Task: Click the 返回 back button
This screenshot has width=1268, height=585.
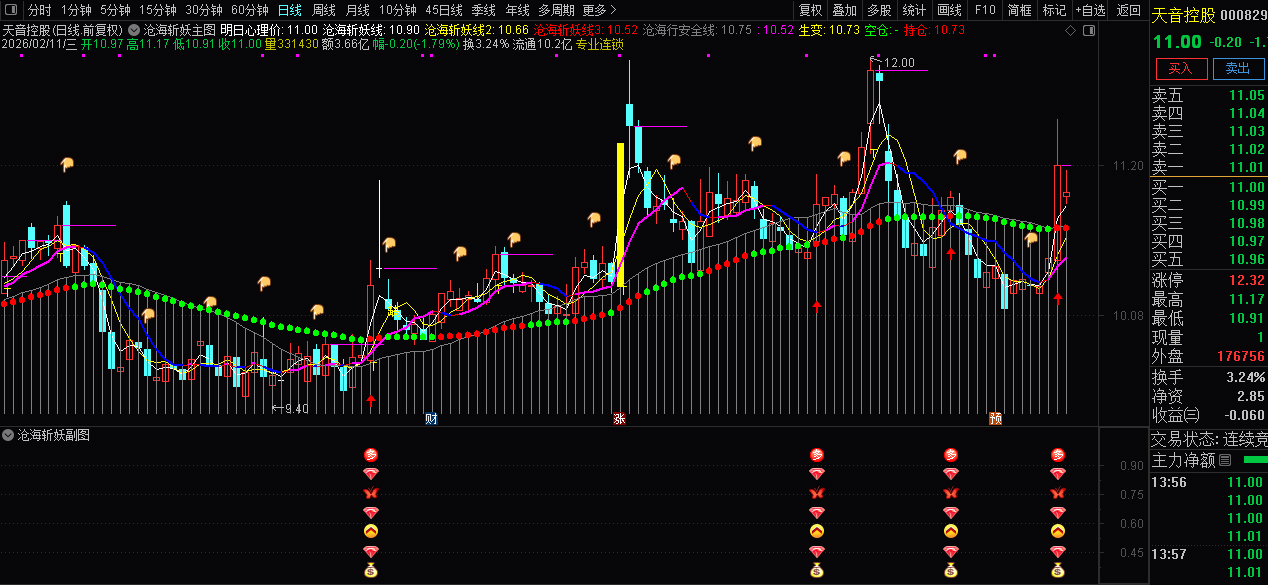Action: 1129,10
